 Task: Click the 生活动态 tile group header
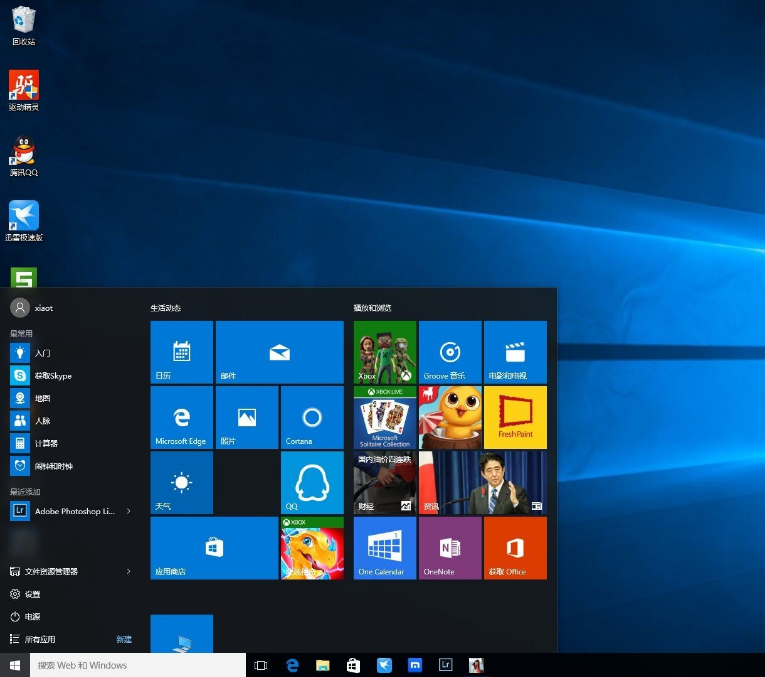pyautogui.click(x=165, y=308)
